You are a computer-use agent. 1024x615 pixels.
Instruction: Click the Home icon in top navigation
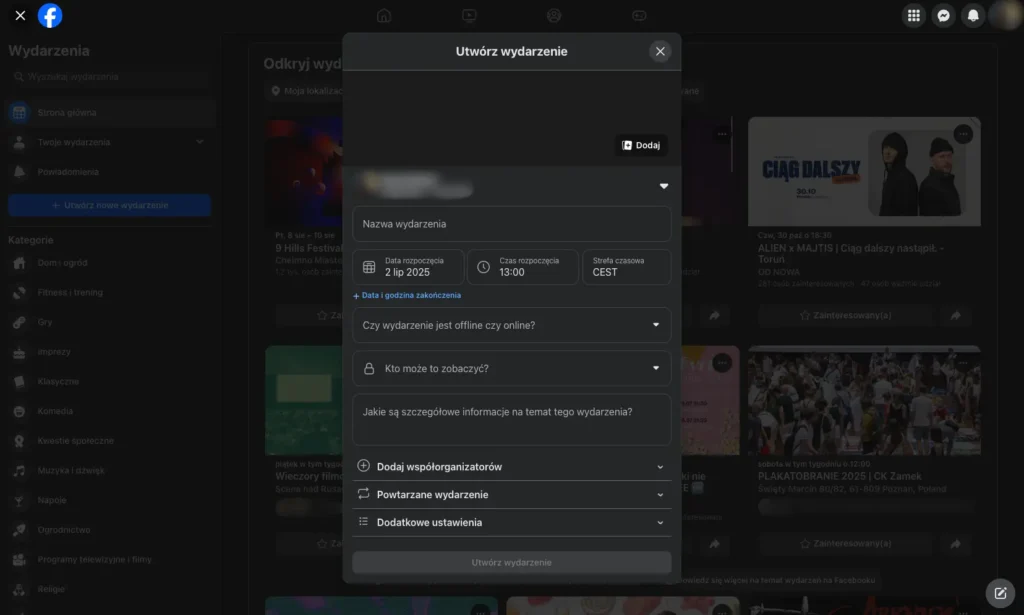click(384, 15)
